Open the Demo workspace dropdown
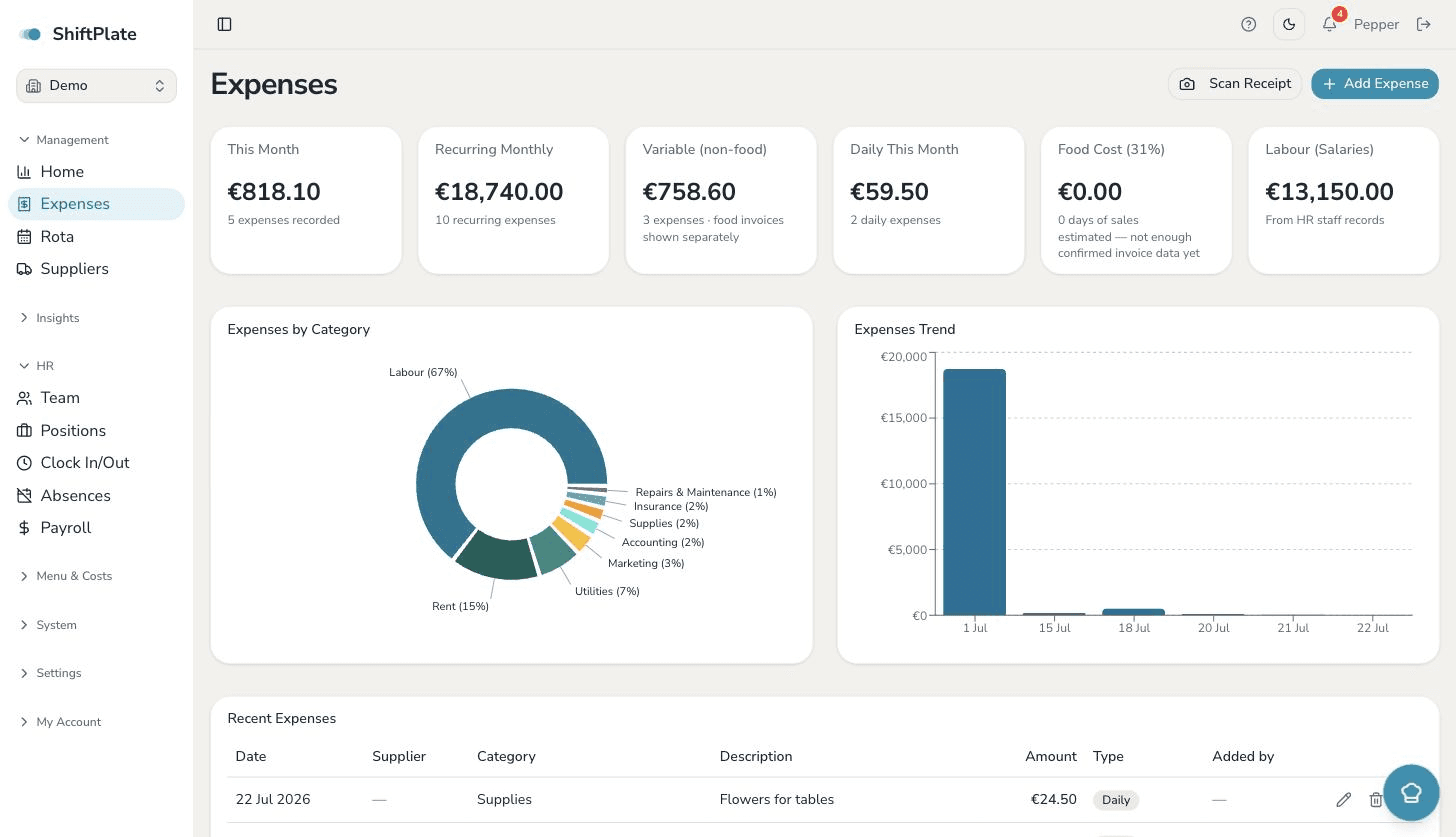The height and width of the screenshot is (837, 1456). coord(96,86)
